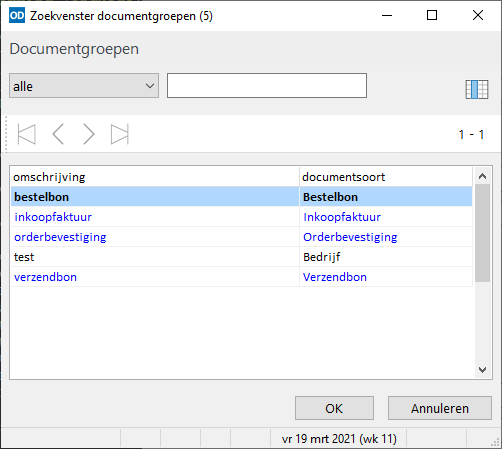Jump to last page of results

point(120,134)
